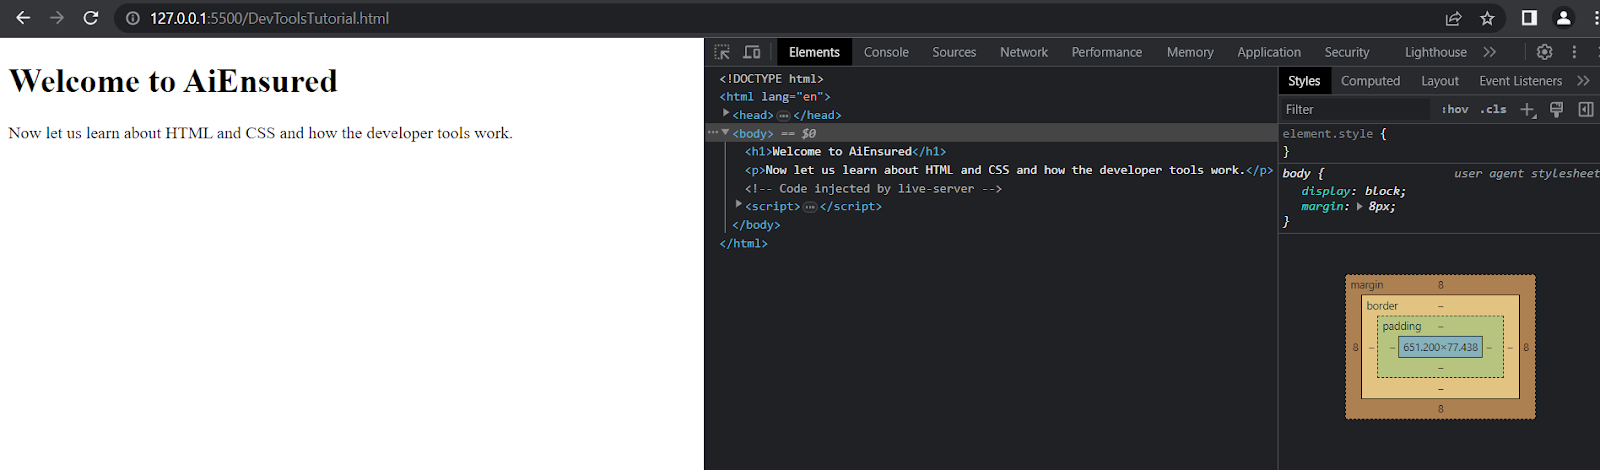View site information icon in the address bar
This screenshot has height=470, width=1600.
click(x=133, y=18)
